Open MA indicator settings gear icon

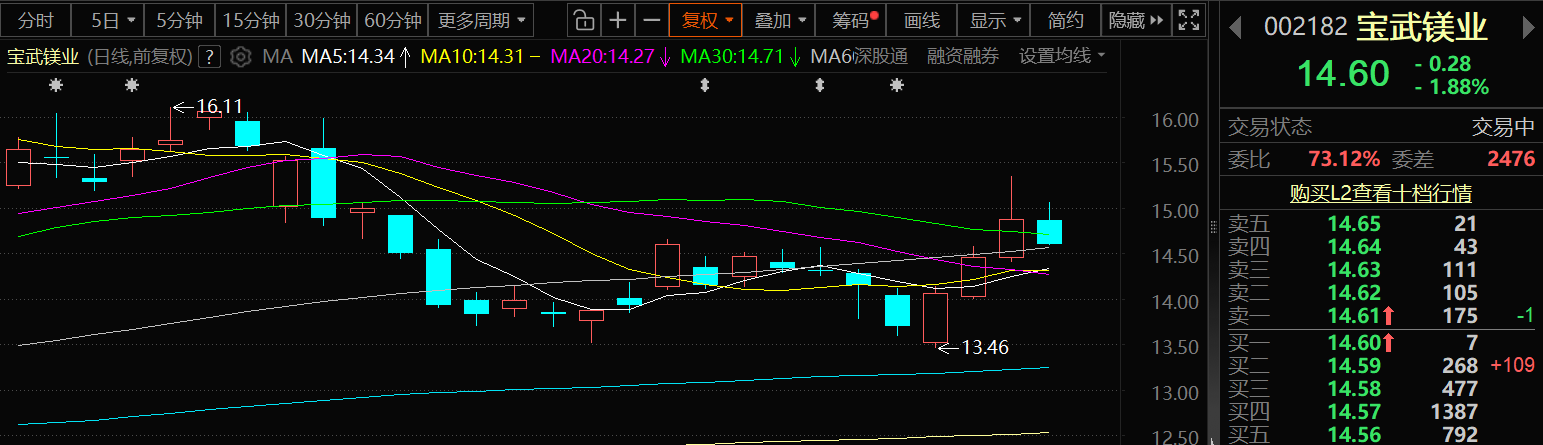(240, 56)
